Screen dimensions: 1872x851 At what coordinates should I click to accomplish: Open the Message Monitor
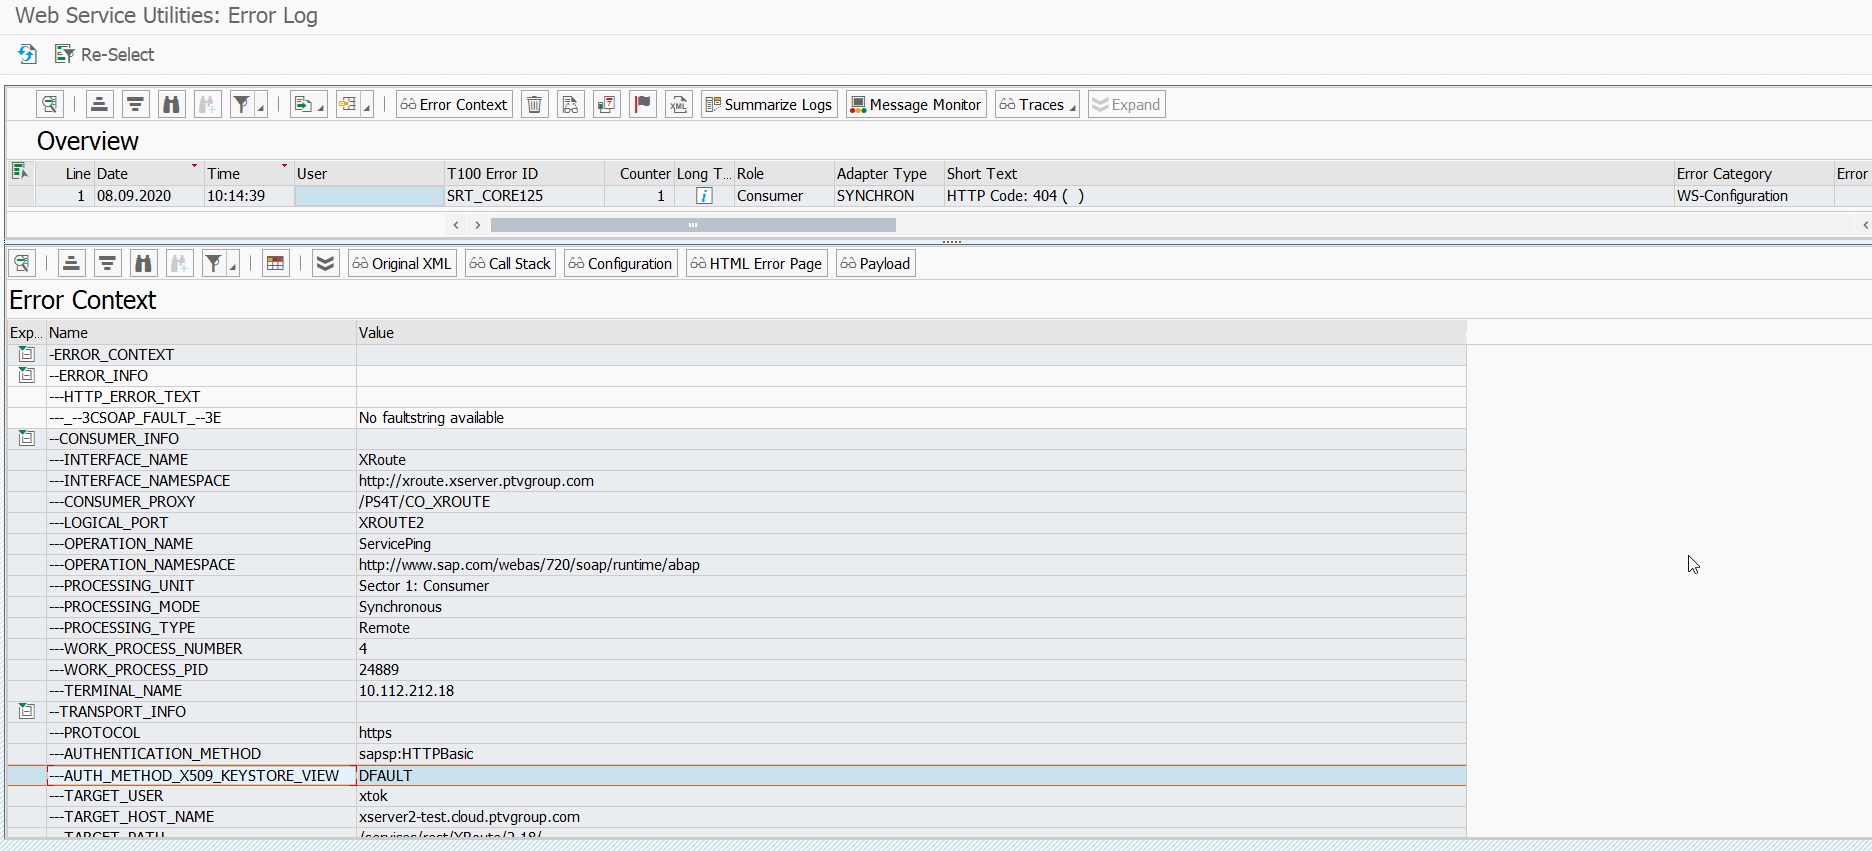click(x=916, y=105)
